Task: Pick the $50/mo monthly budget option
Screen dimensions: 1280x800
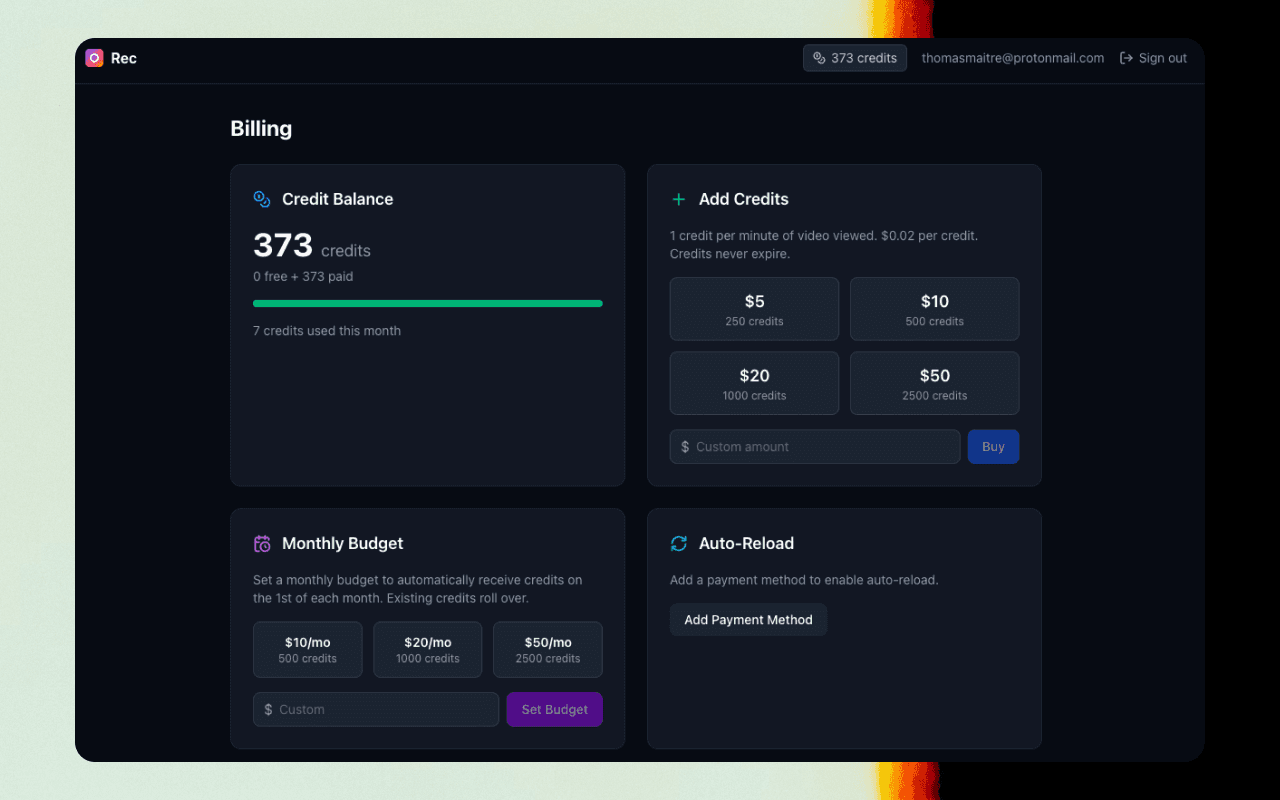Action: click(547, 650)
